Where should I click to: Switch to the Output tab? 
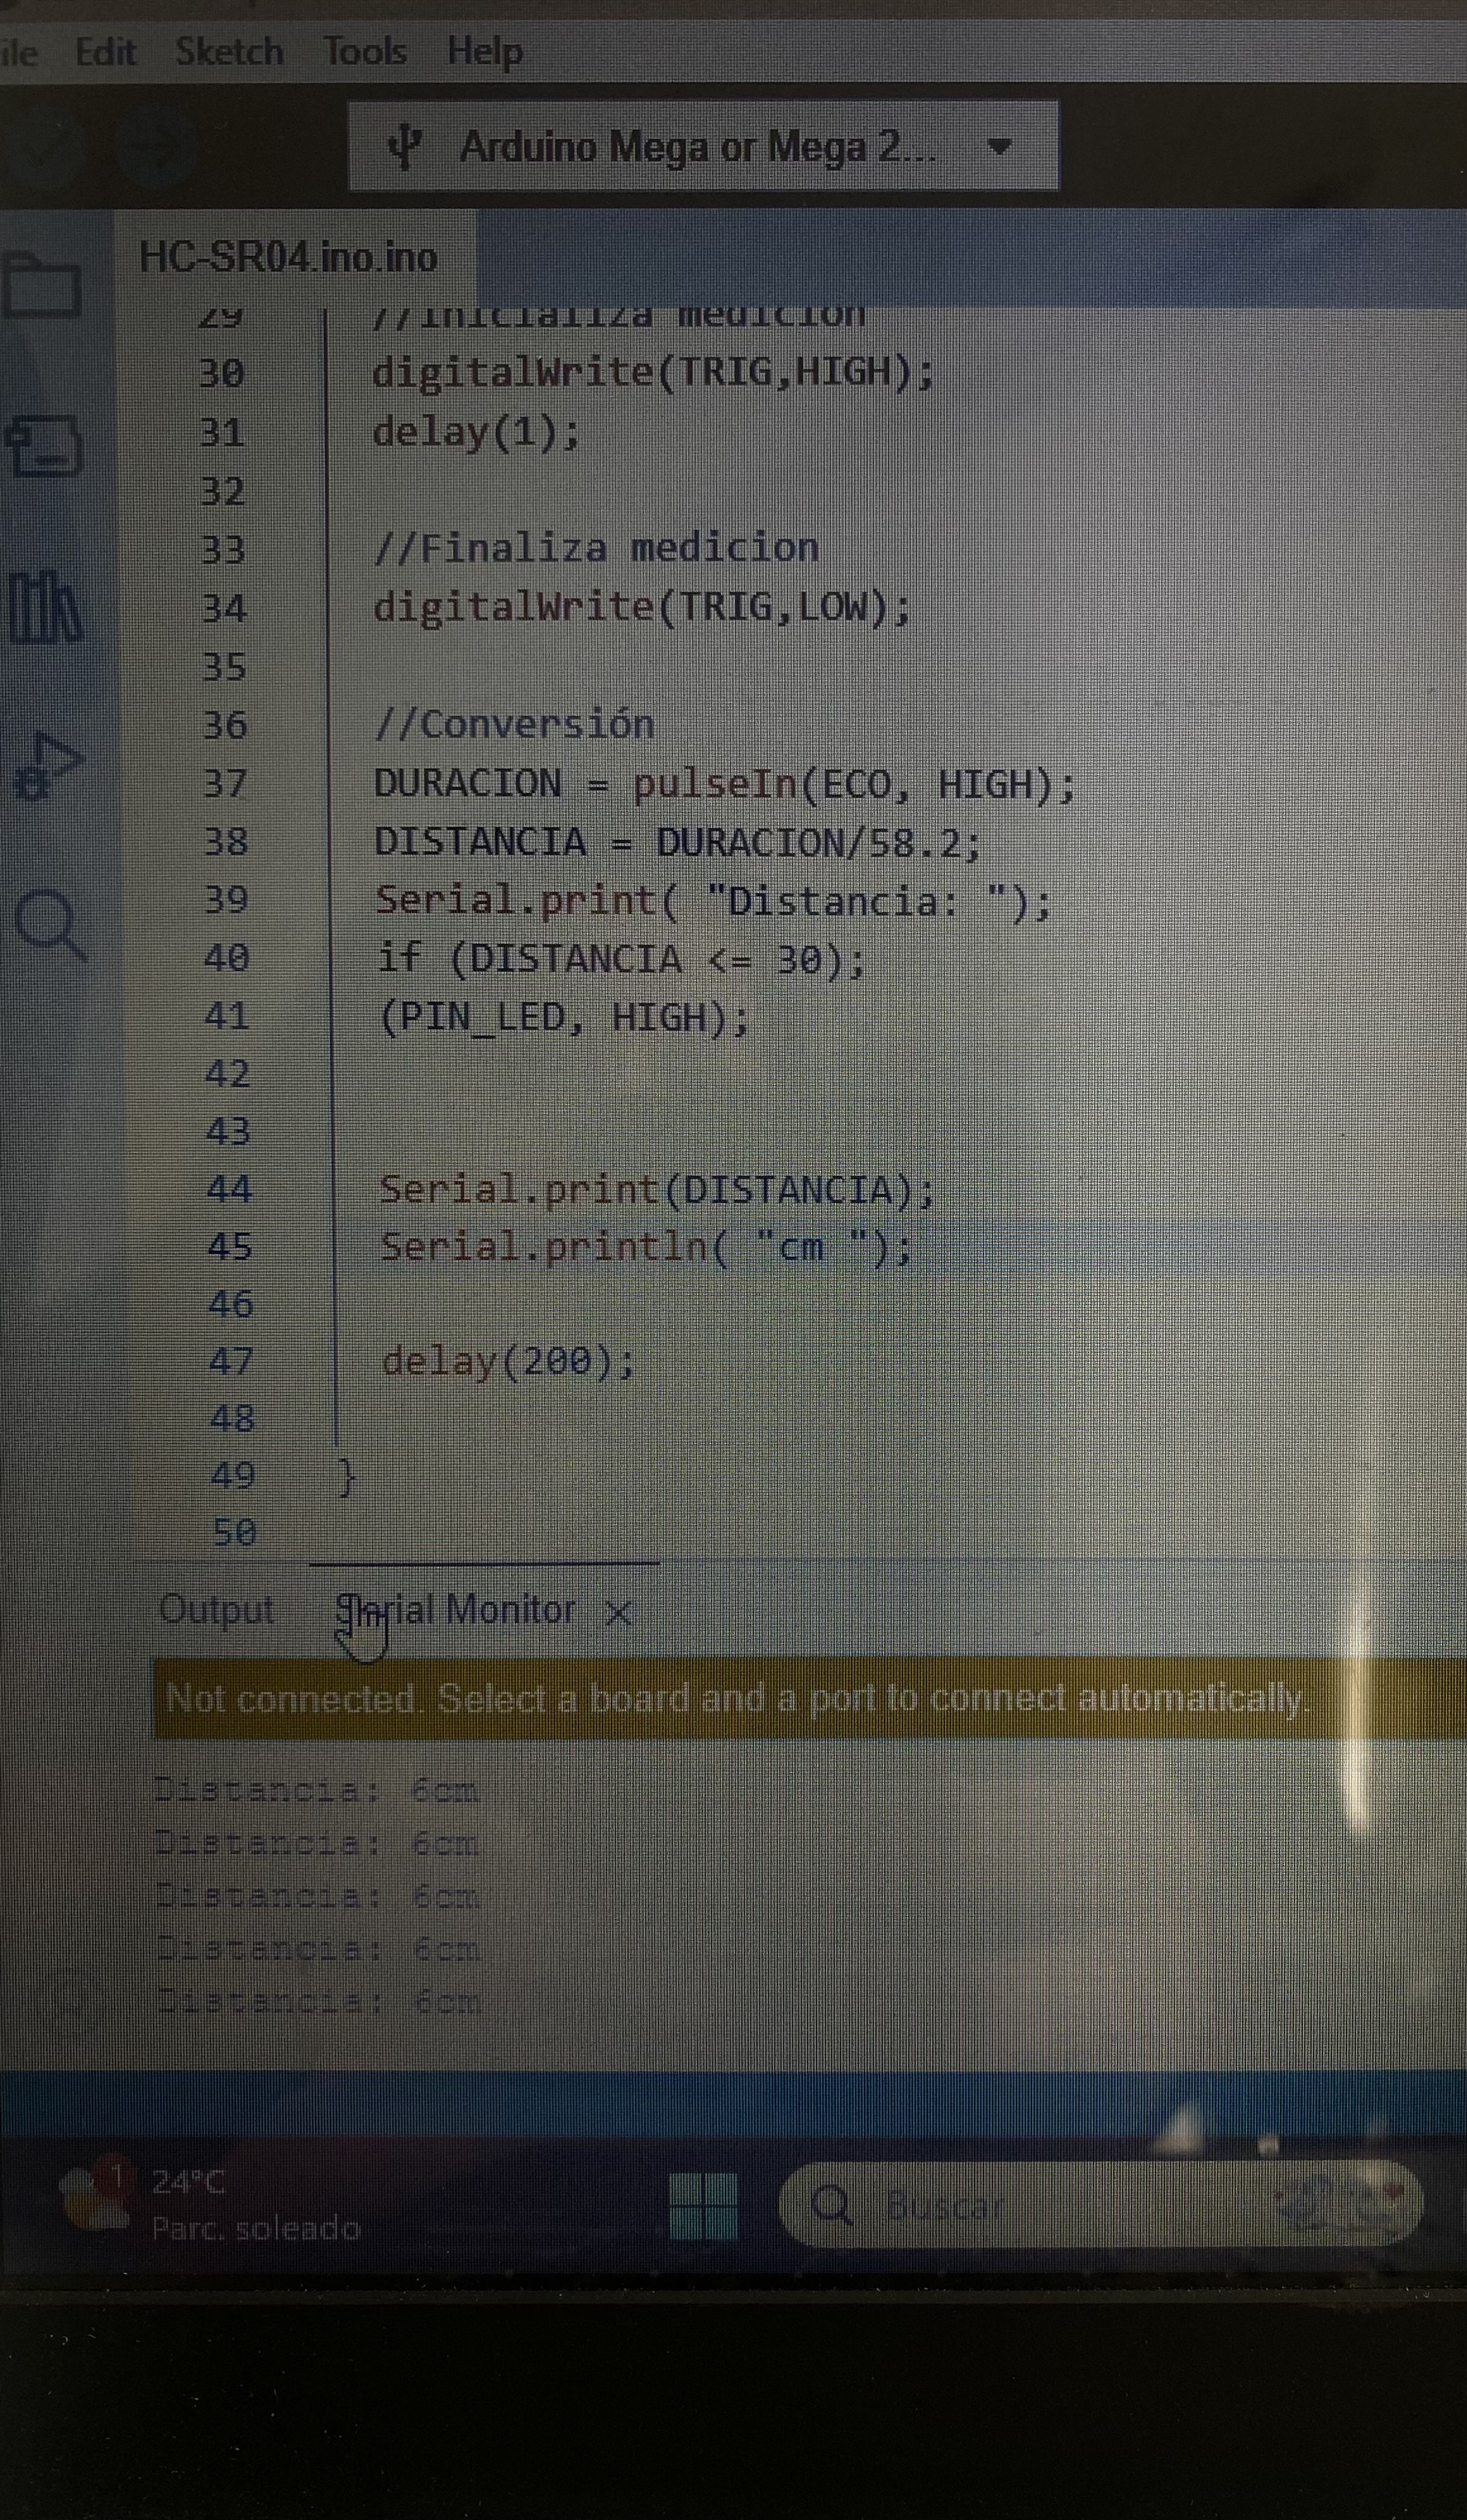point(216,1610)
